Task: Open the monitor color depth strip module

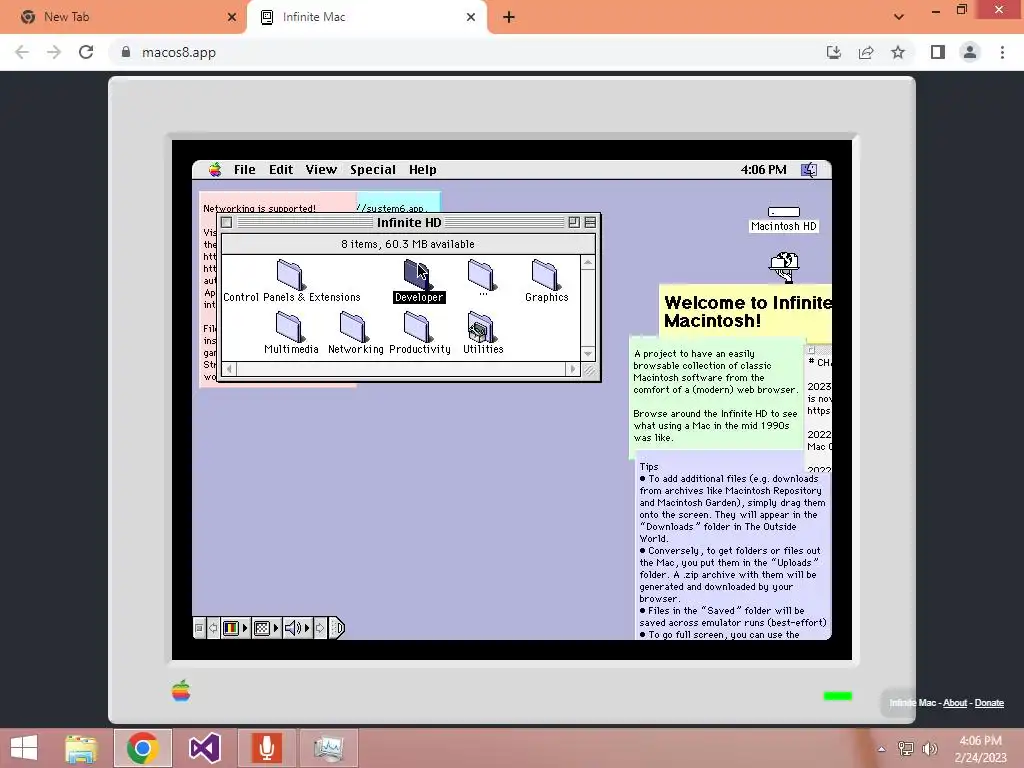Action: click(x=235, y=628)
